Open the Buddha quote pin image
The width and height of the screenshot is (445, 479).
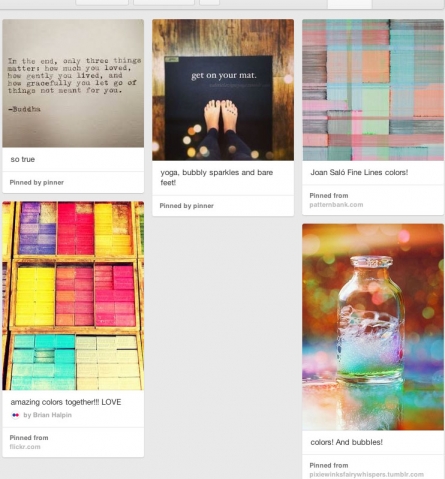coord(73,83)
